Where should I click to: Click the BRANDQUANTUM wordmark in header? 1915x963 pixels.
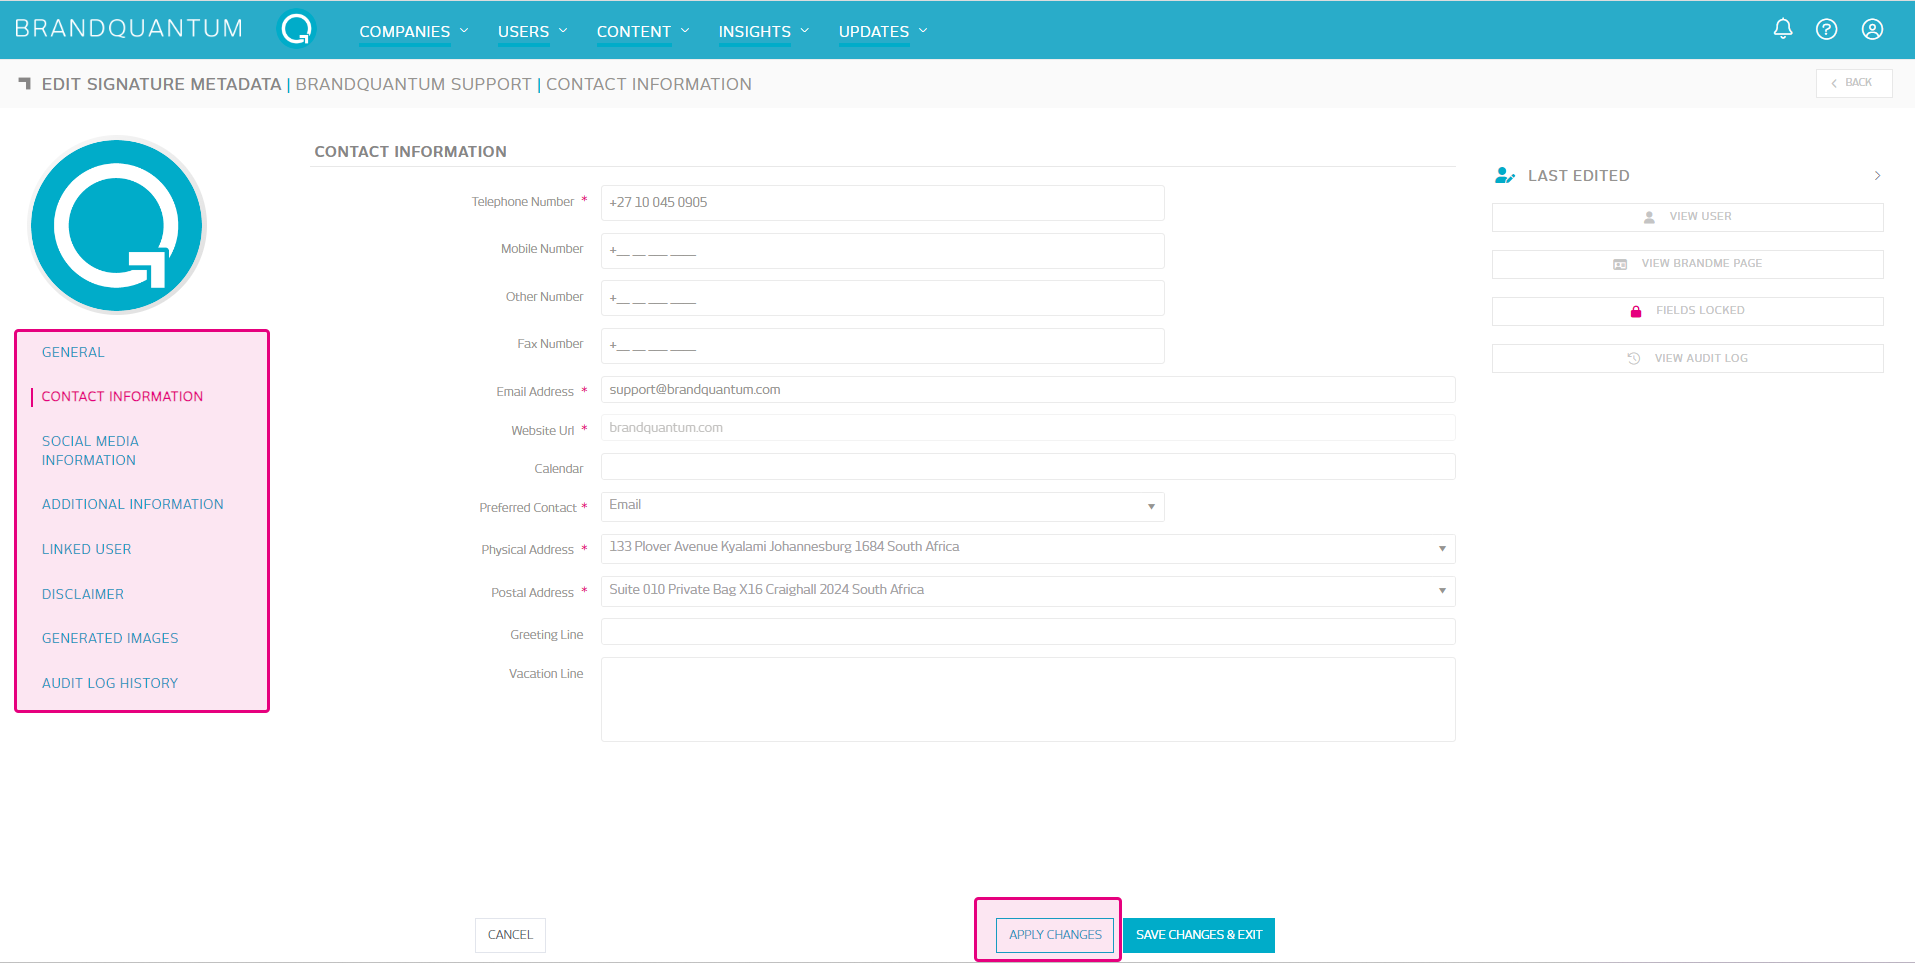pos(129,29)
